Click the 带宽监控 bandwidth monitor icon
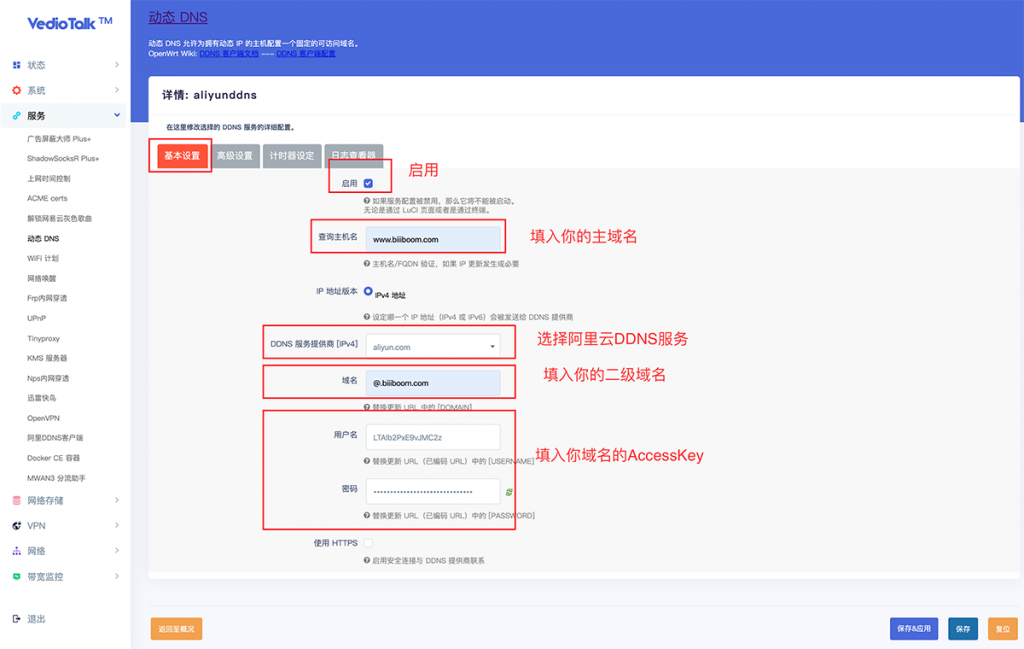This screenshot has width=1024, height=649. coord(16,577)
